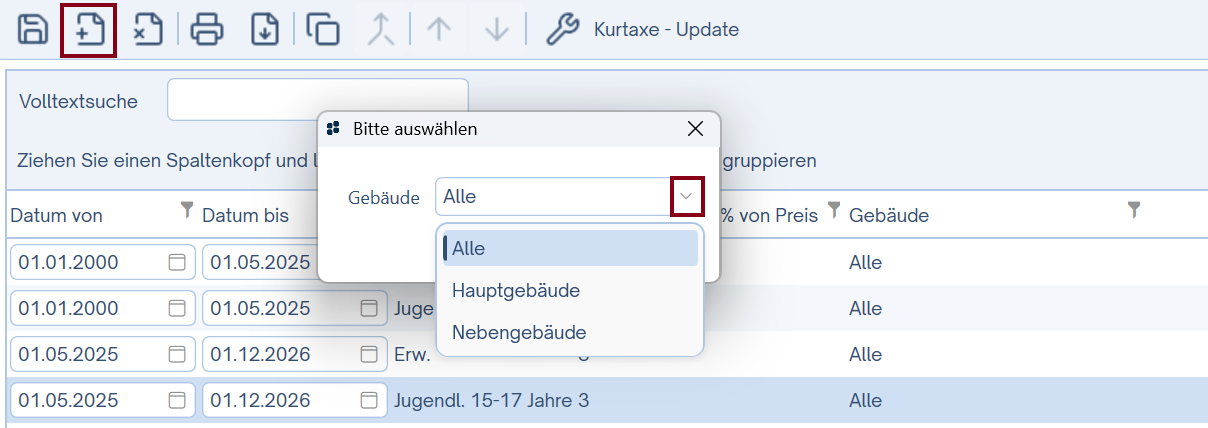The height and width of the screenshot is (428, 1208).
Task: Click the printer icon
Action: [207, 30]
